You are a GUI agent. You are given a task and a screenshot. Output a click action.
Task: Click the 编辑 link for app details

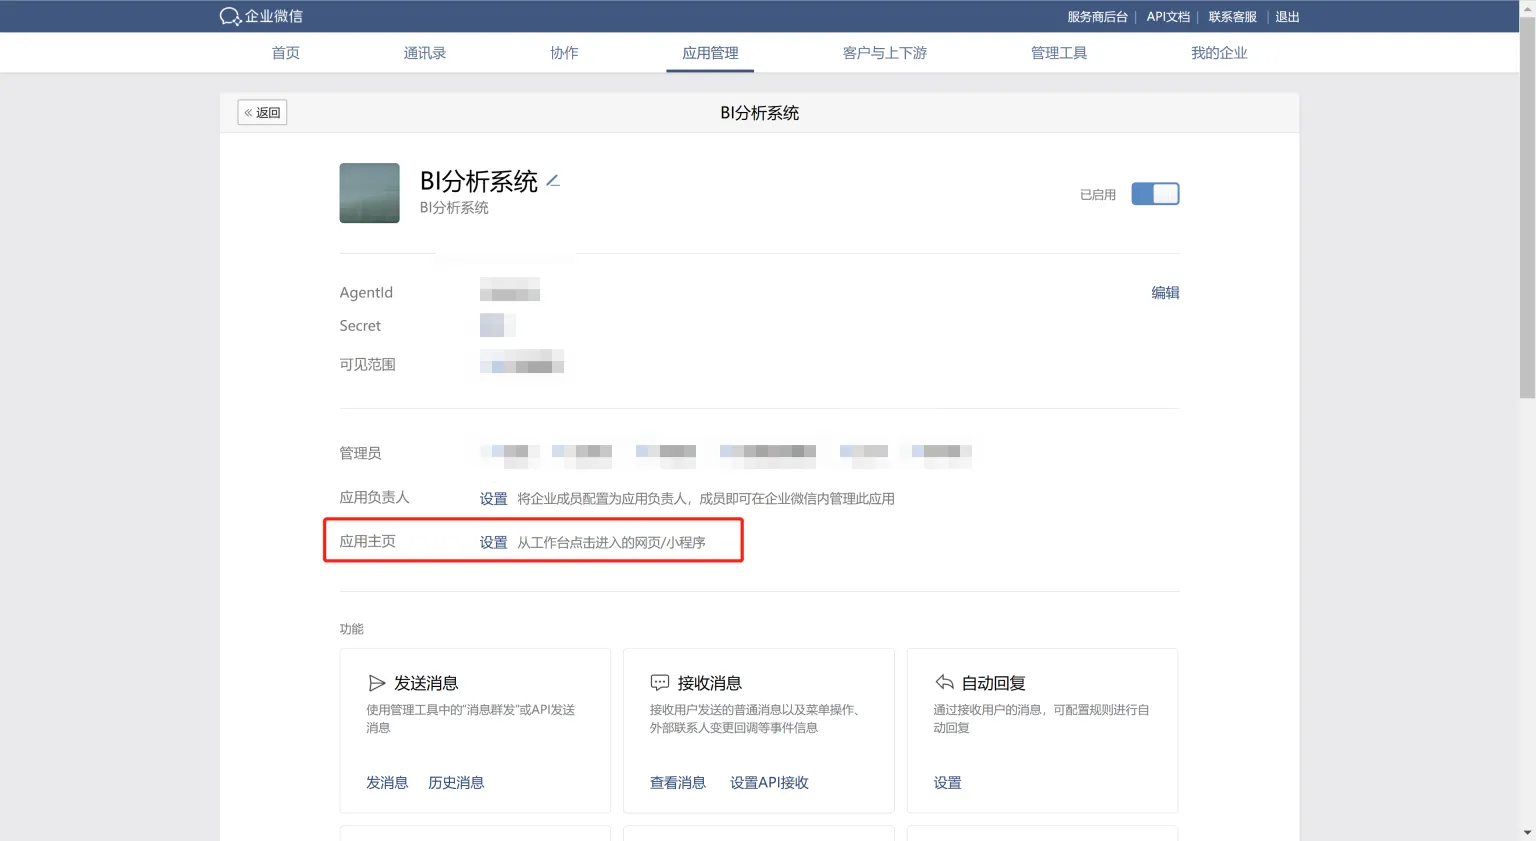1165,293
